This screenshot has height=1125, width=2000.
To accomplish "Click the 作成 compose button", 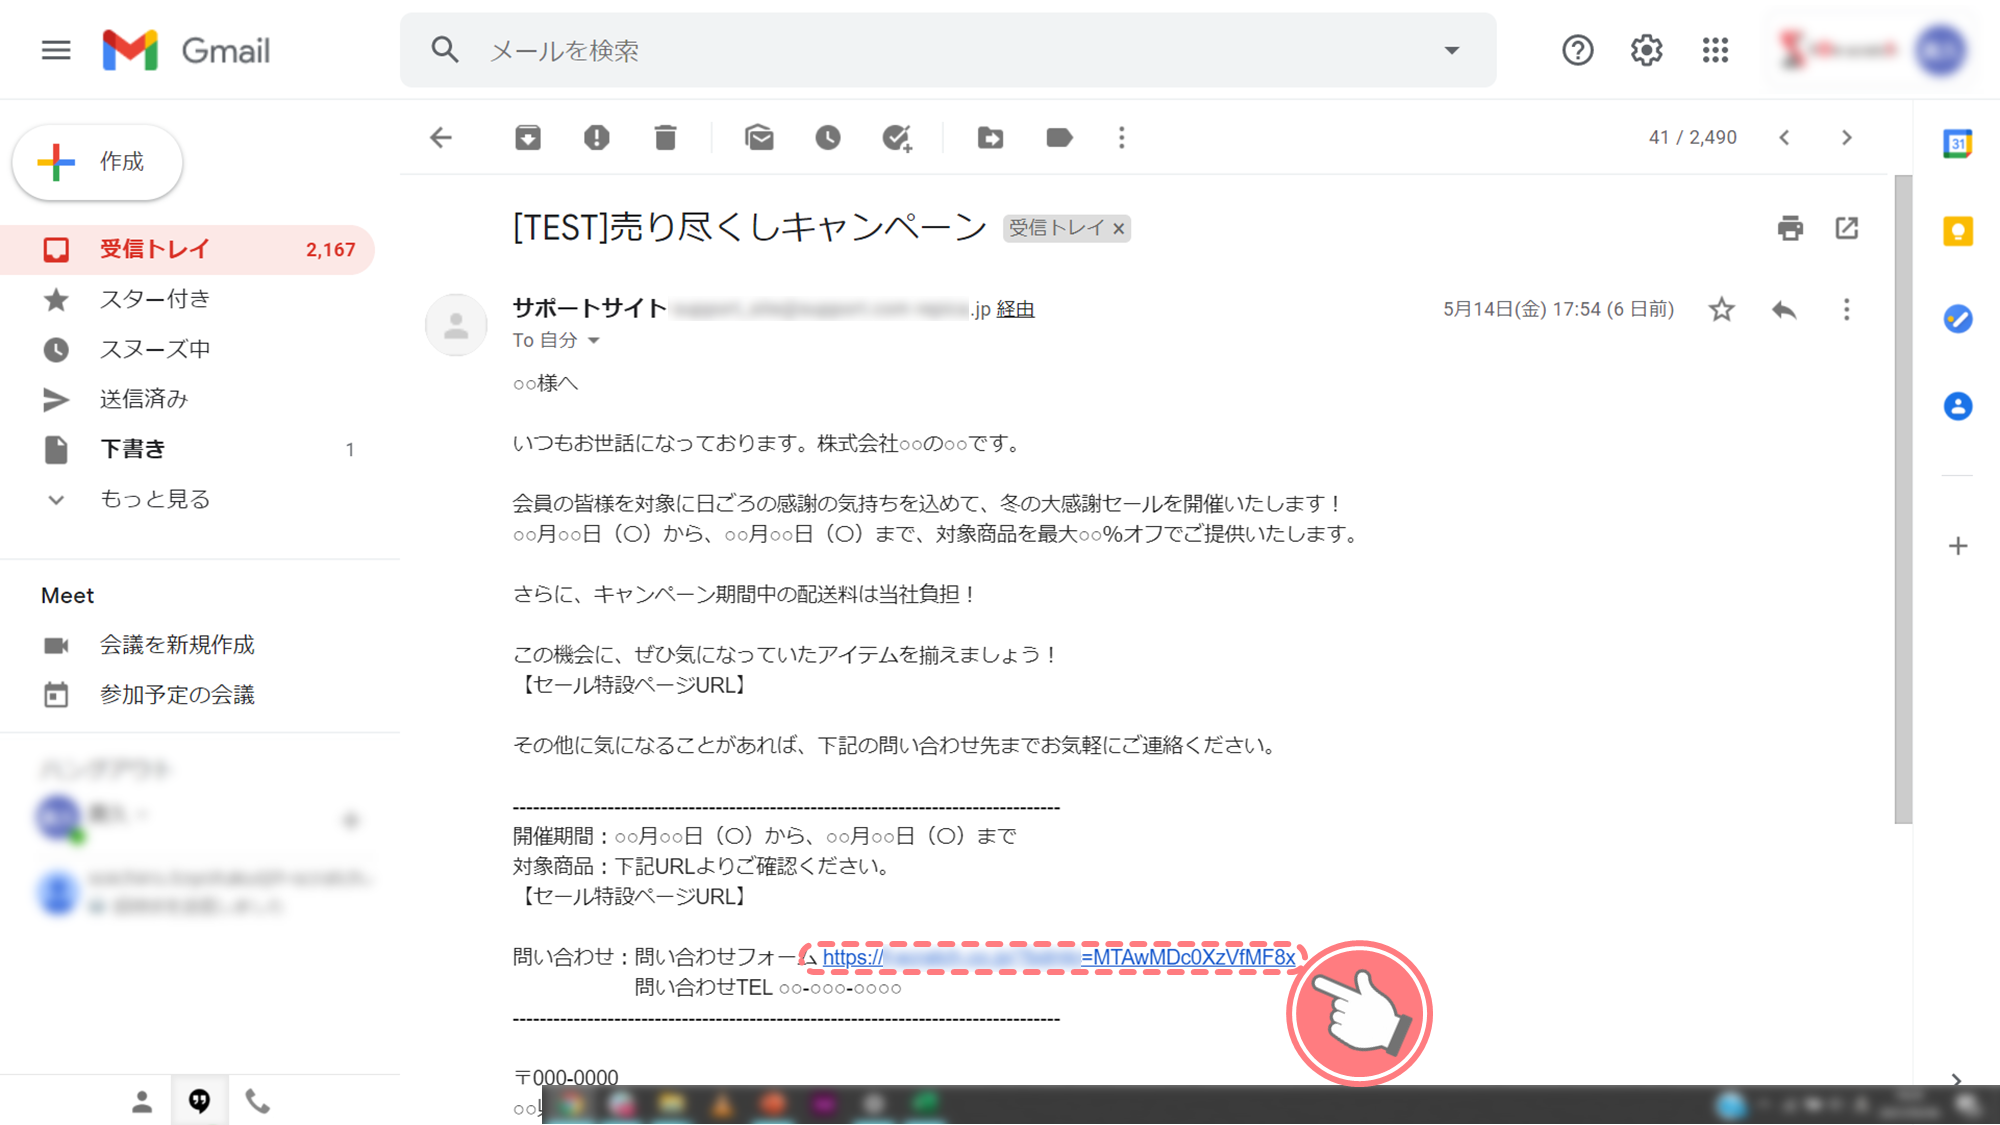I will 97,162.
